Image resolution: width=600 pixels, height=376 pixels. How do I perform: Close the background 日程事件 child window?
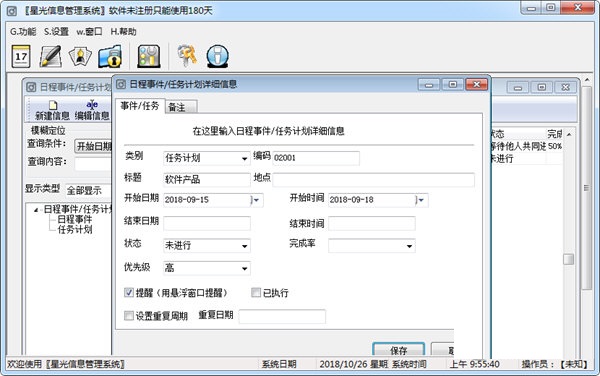tap(566, 88)
